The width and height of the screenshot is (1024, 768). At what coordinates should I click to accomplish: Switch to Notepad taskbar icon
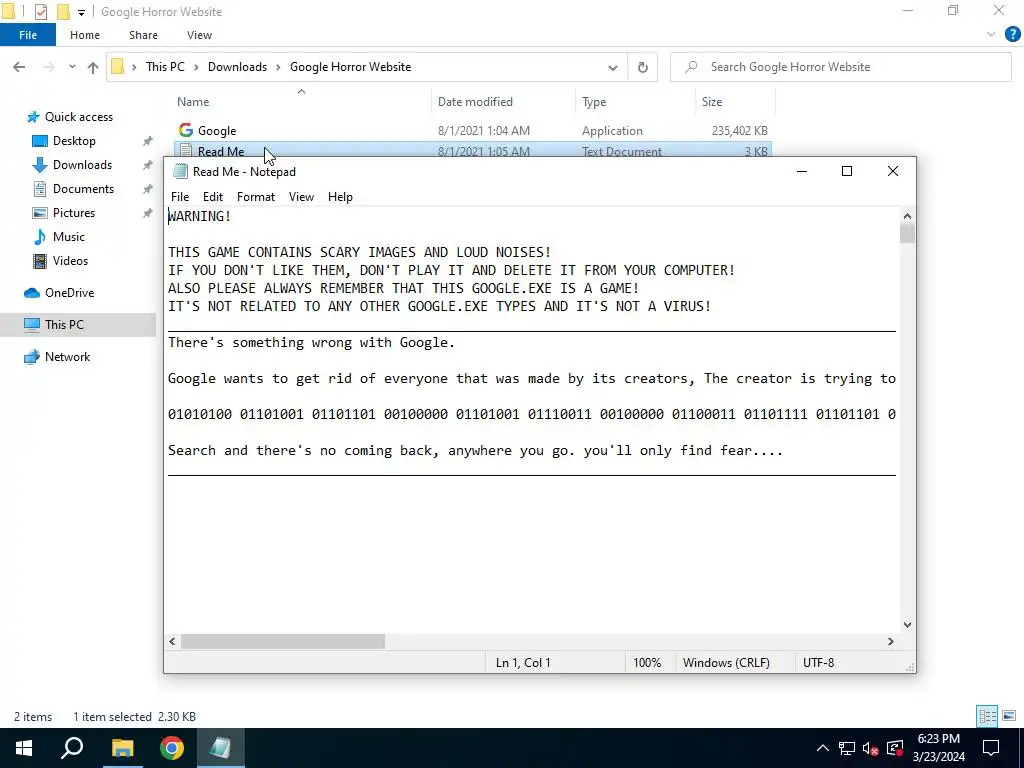[x=220, y=748]
